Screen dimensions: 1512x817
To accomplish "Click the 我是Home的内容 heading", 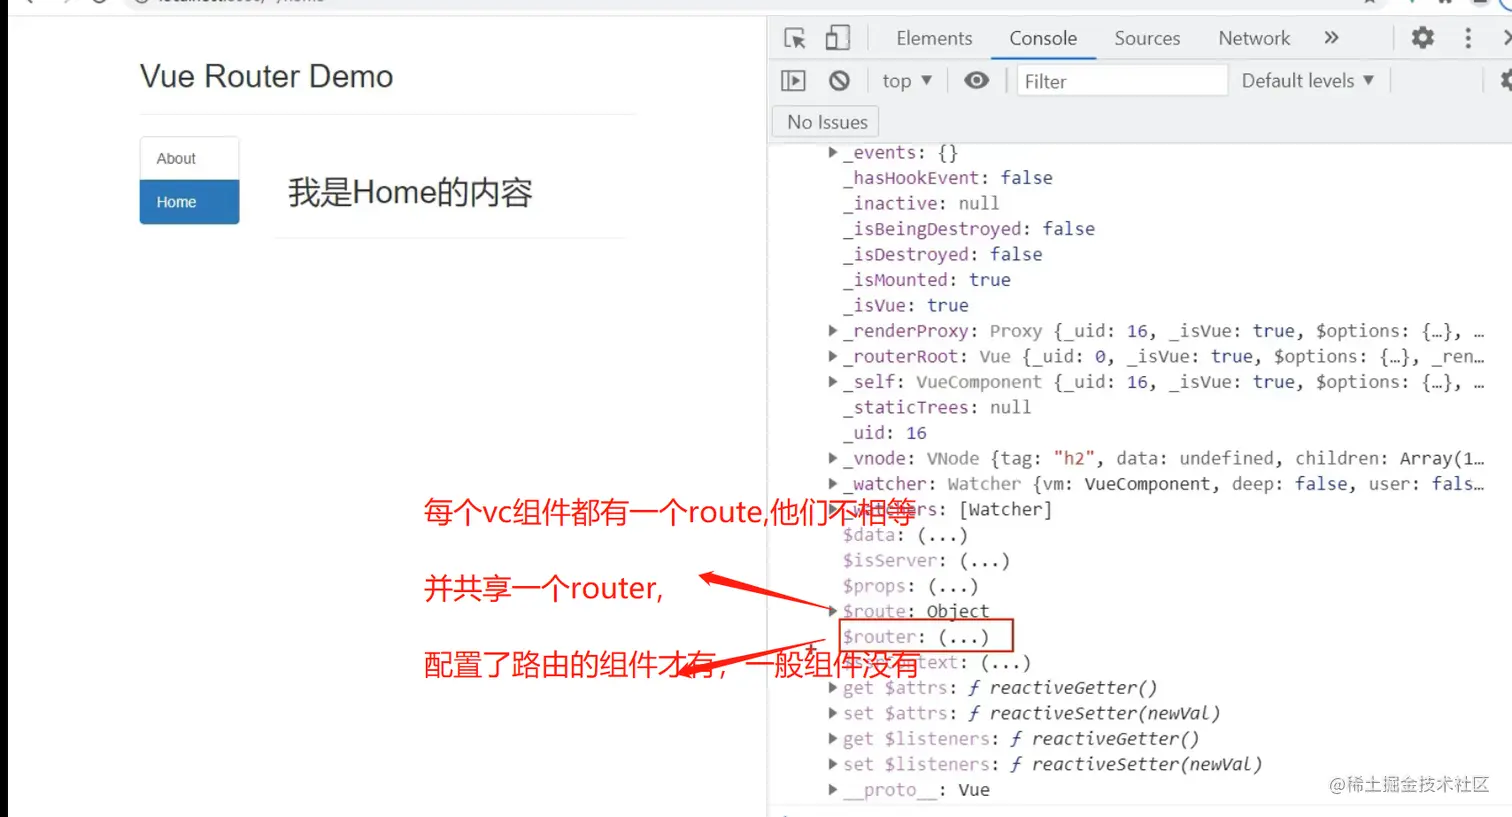I will pyautogui.click(x=410, y=192).
